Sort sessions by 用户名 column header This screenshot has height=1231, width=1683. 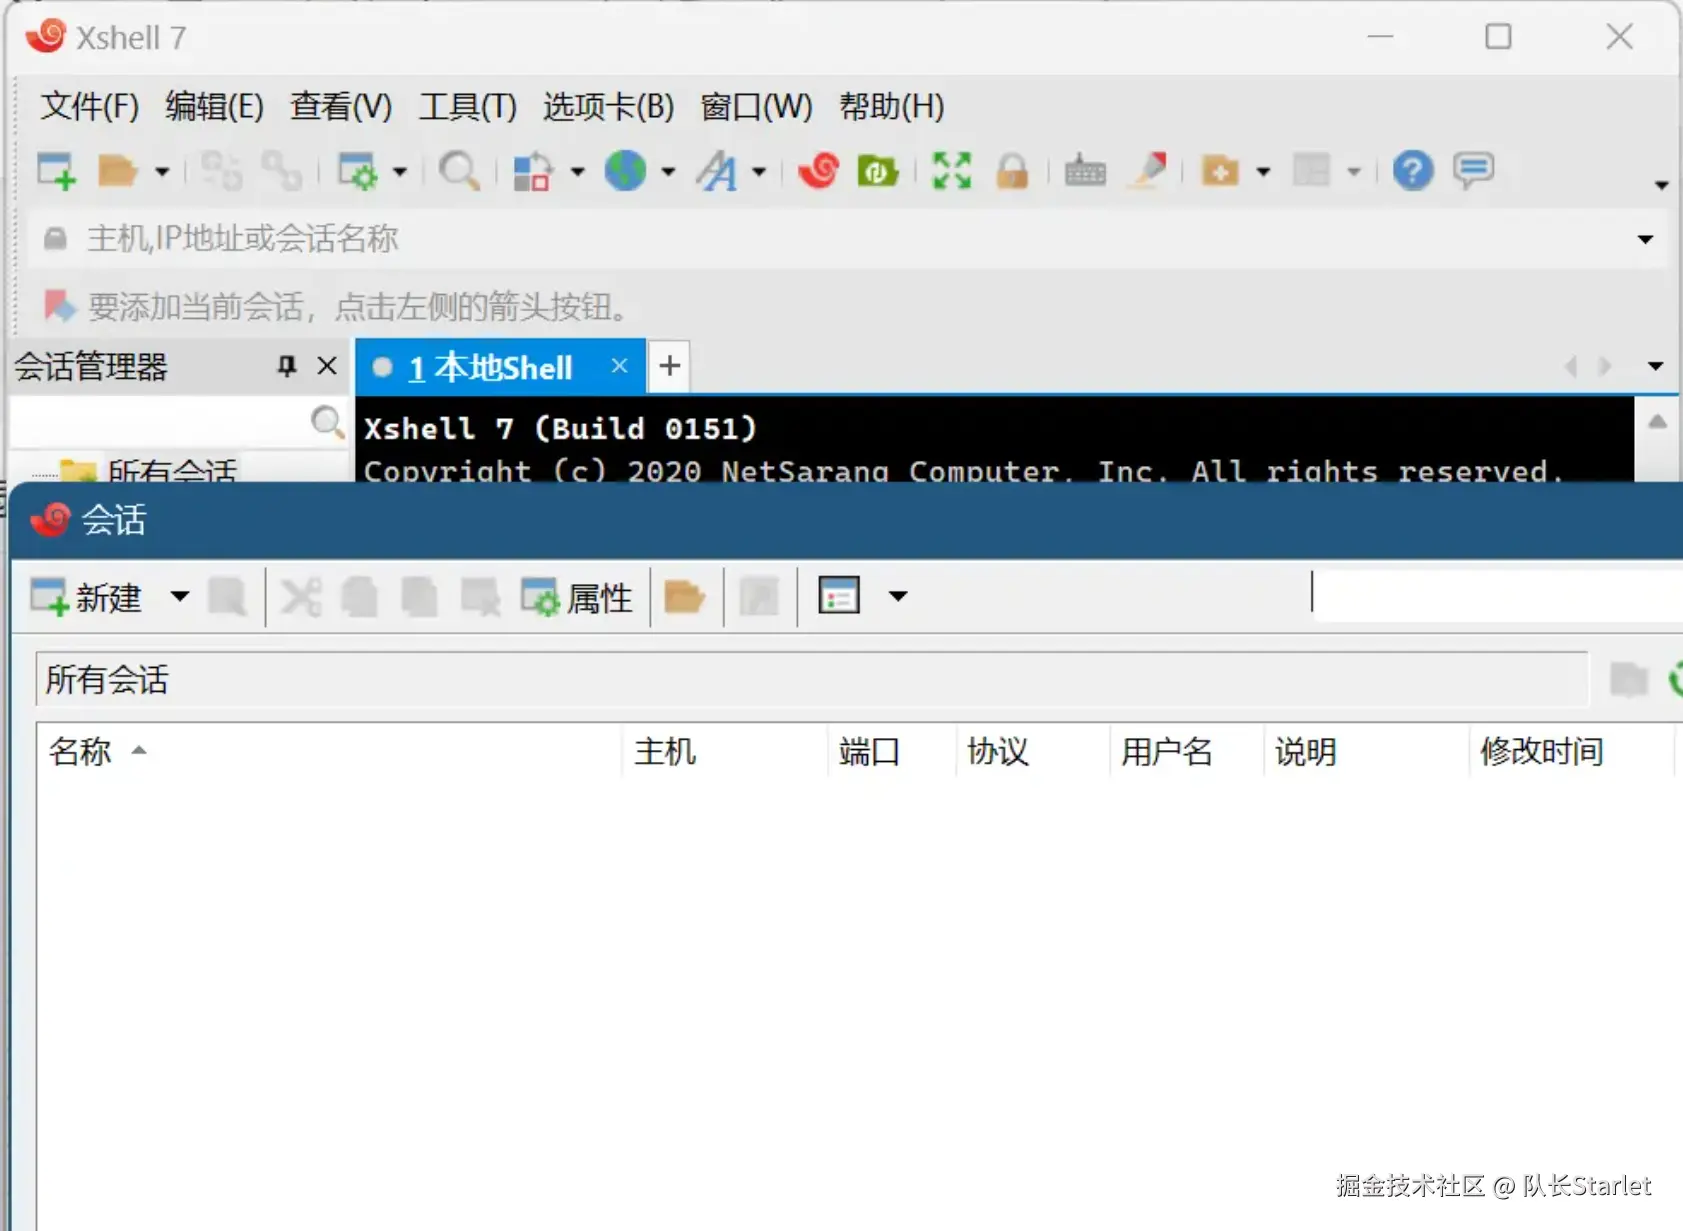(1186, 751)
